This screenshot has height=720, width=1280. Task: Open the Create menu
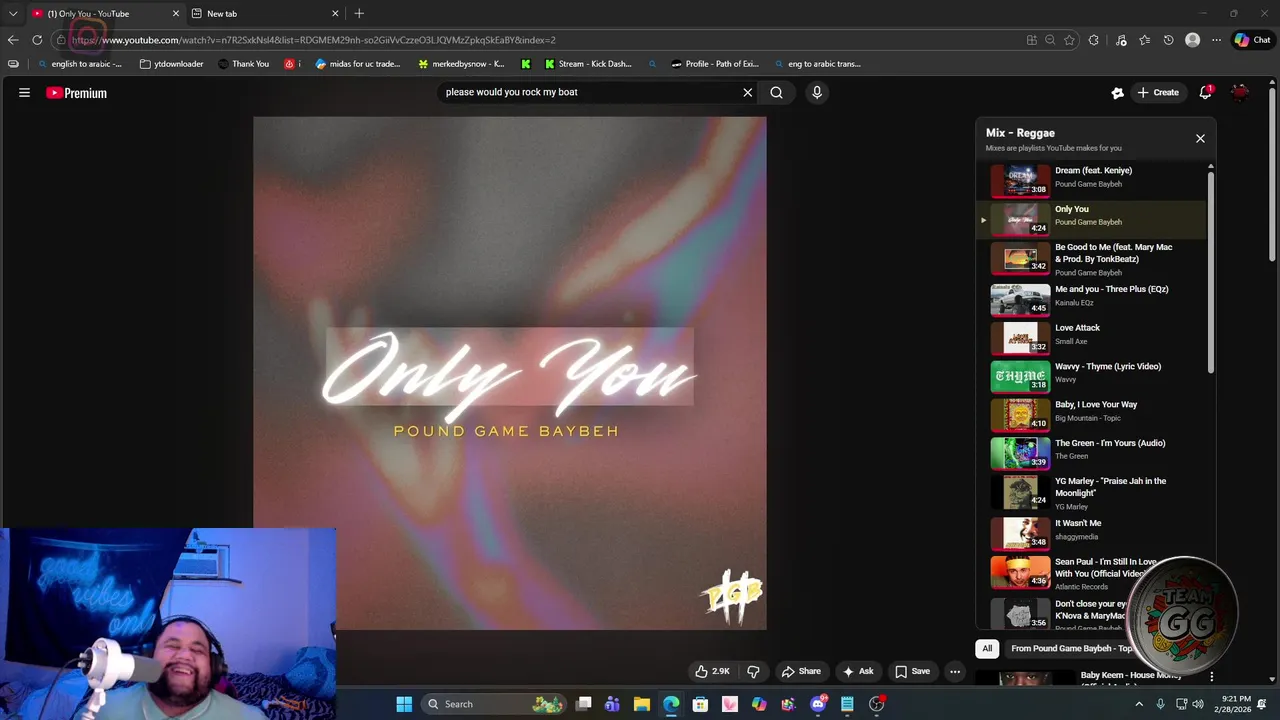[x=1158, y=92]
